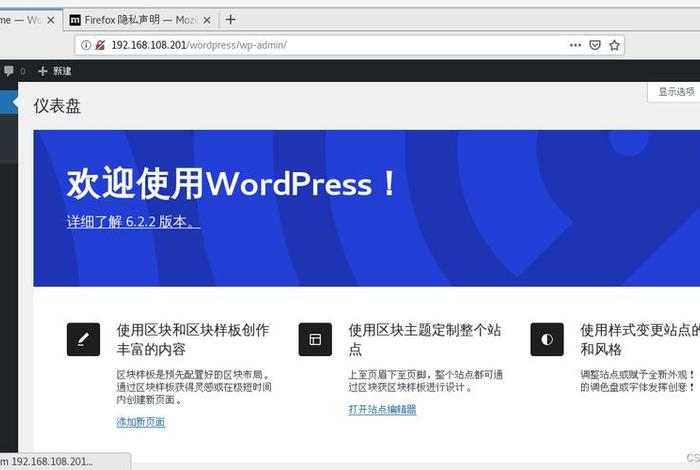Click the pencil edit icon for block patterns
Viewport: 700px width, 470px height.
click(x=83, y=339)
